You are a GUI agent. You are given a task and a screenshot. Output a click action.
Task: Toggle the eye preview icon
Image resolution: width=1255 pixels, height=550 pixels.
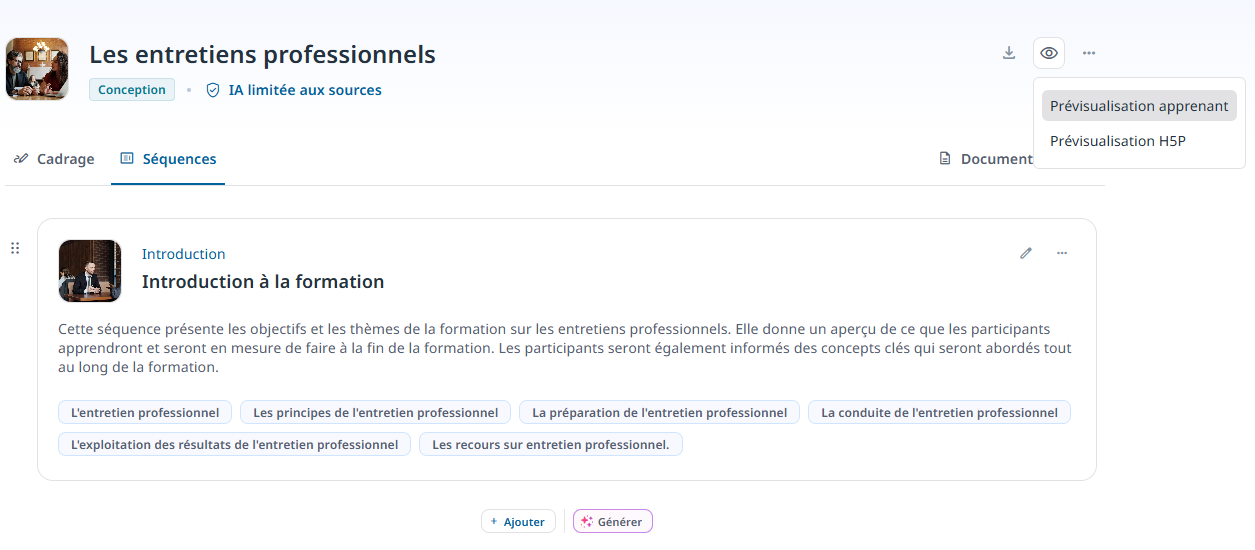[x=1049, y=53]
